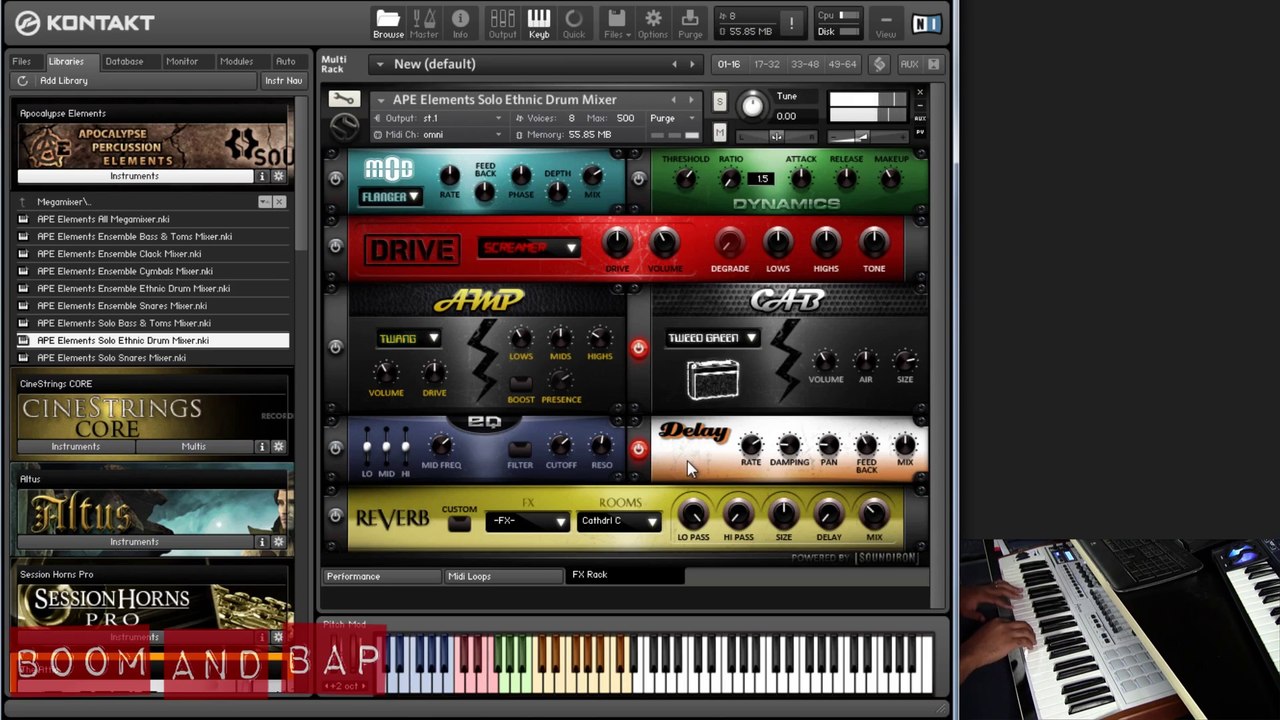Image resolution: width=1280 pixels, height=720 pixels.
Task: Open the Screamer drive type dropdown
Action: (529, 248)
